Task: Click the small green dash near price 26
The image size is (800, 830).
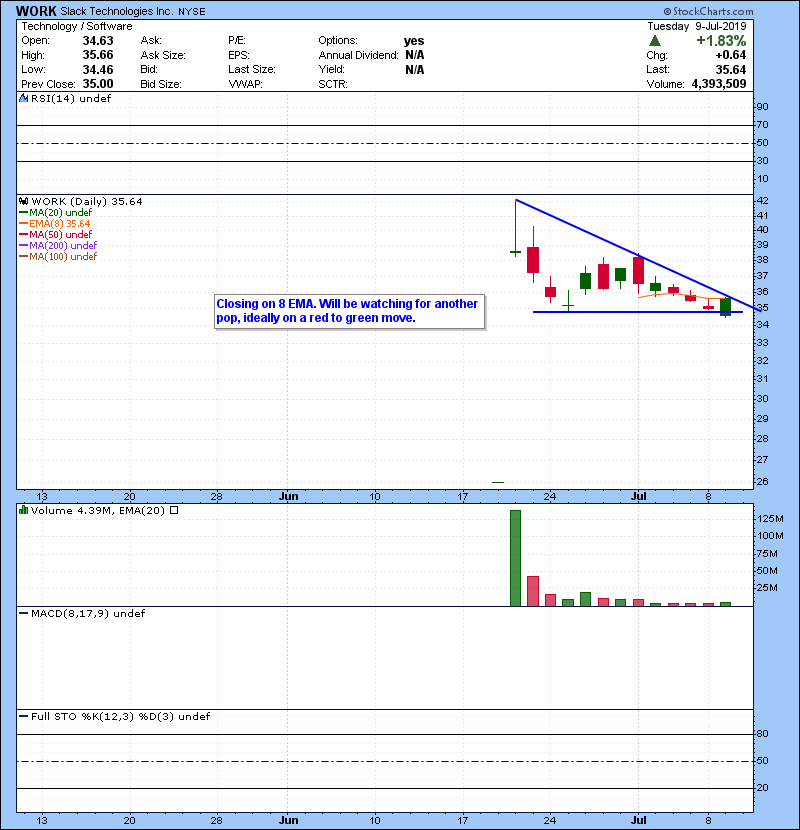Action: [x=498, y=483]
